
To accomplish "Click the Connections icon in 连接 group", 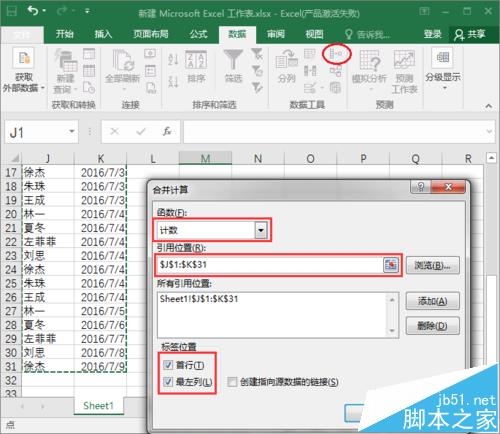I will 150,53.
